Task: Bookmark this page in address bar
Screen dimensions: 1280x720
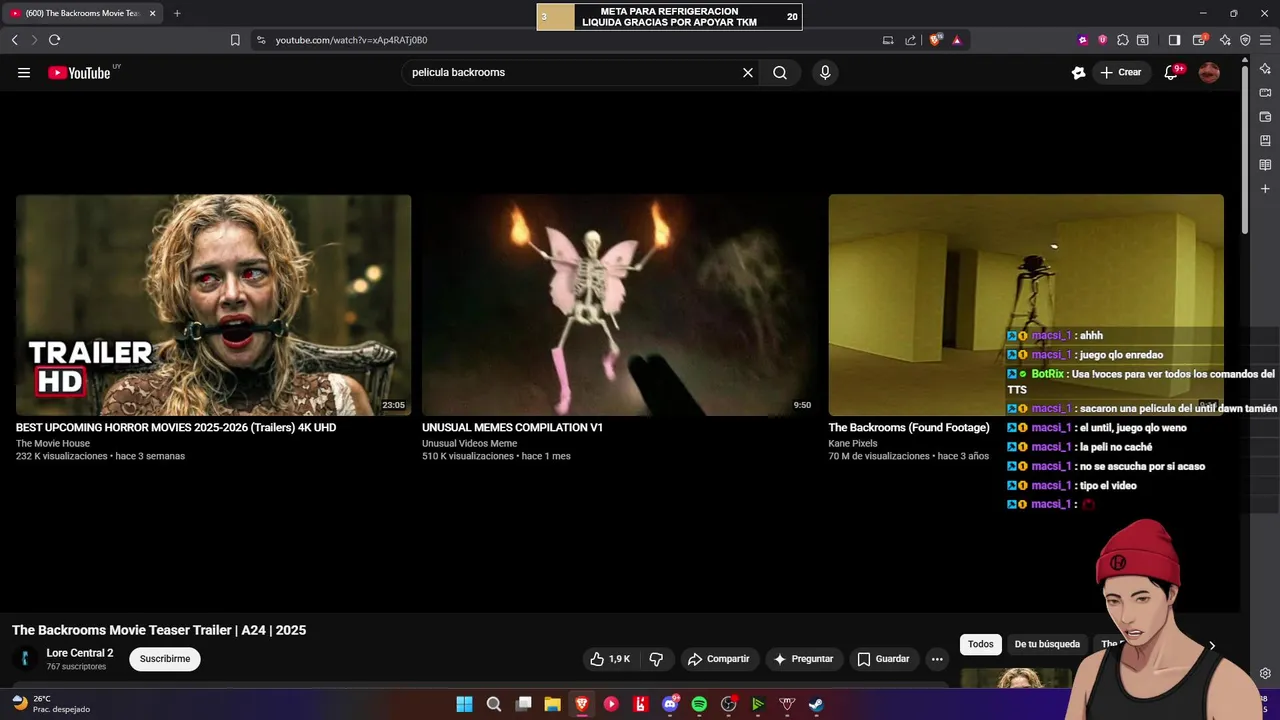Action: (x=235, y=40)
